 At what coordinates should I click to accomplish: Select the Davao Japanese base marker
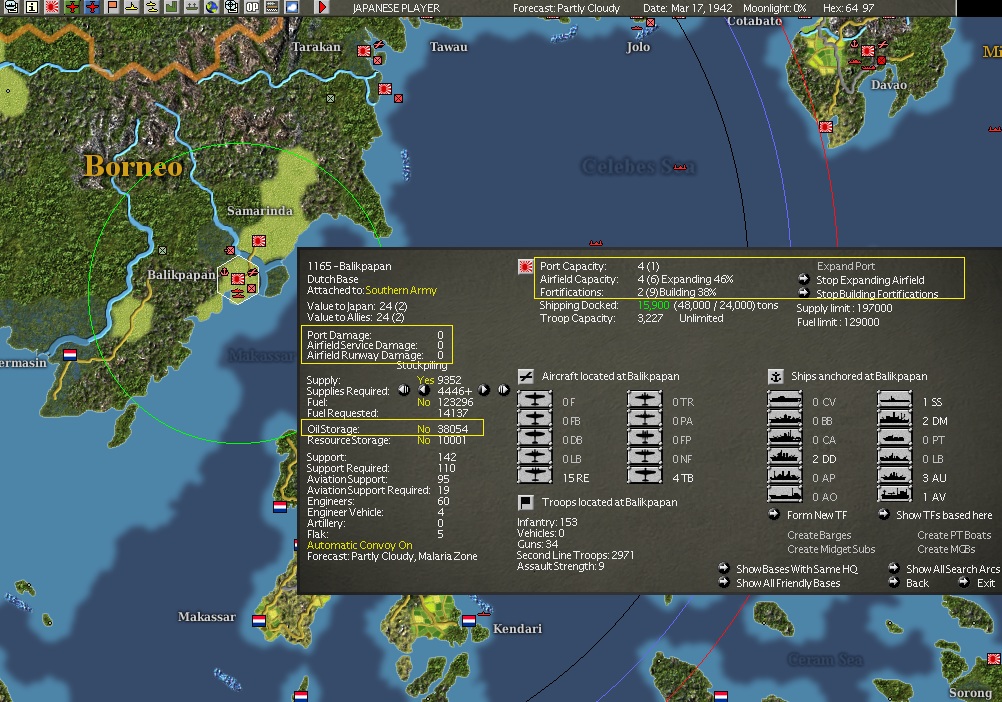click(868, 50)
